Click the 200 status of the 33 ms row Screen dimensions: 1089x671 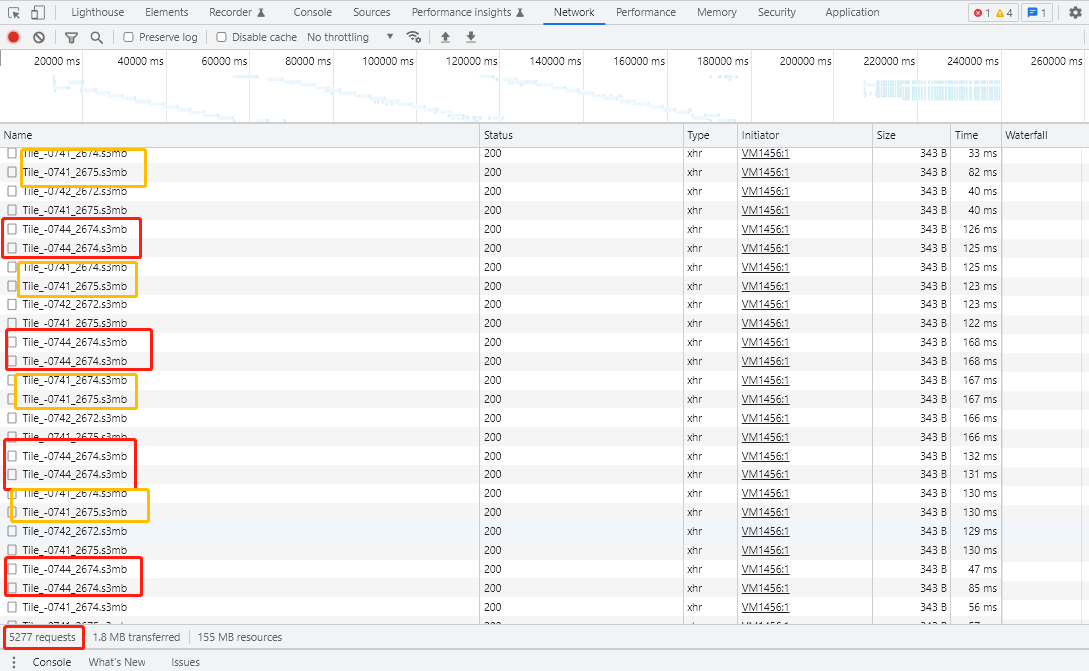point(492,153)
